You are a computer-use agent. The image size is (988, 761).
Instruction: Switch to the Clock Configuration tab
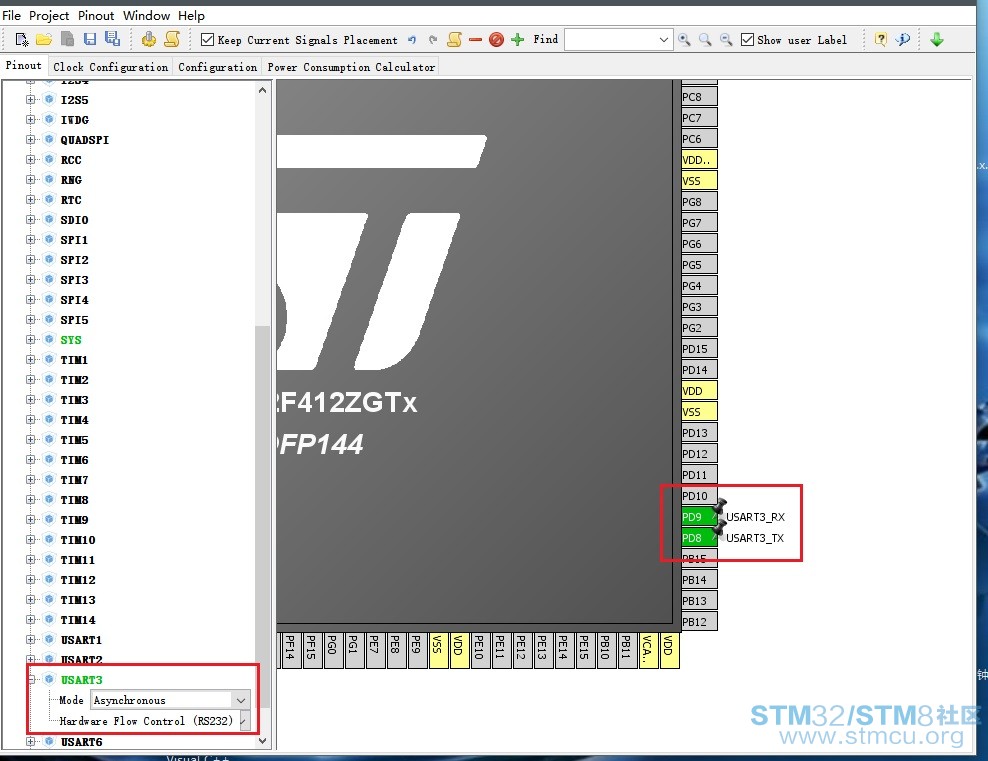[110, 67]
